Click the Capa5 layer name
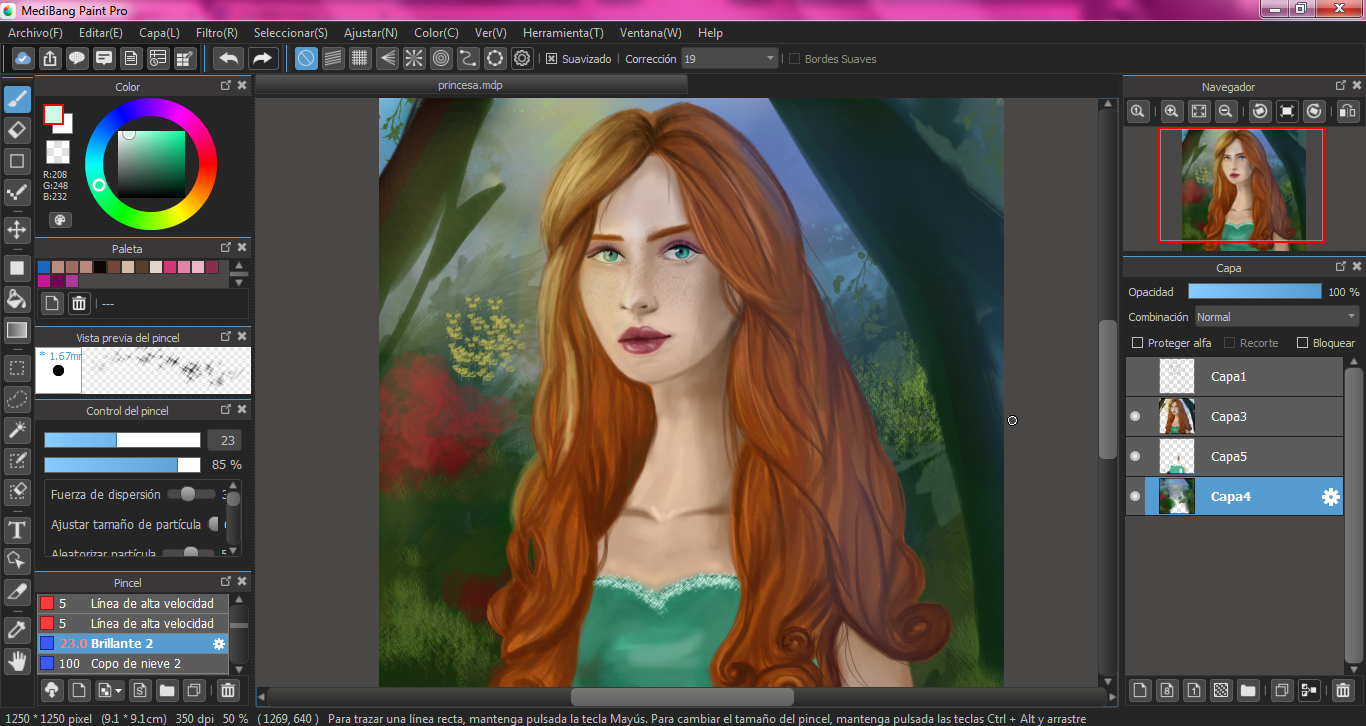This screenshot has height=726, width=1366. [1229, 457]
